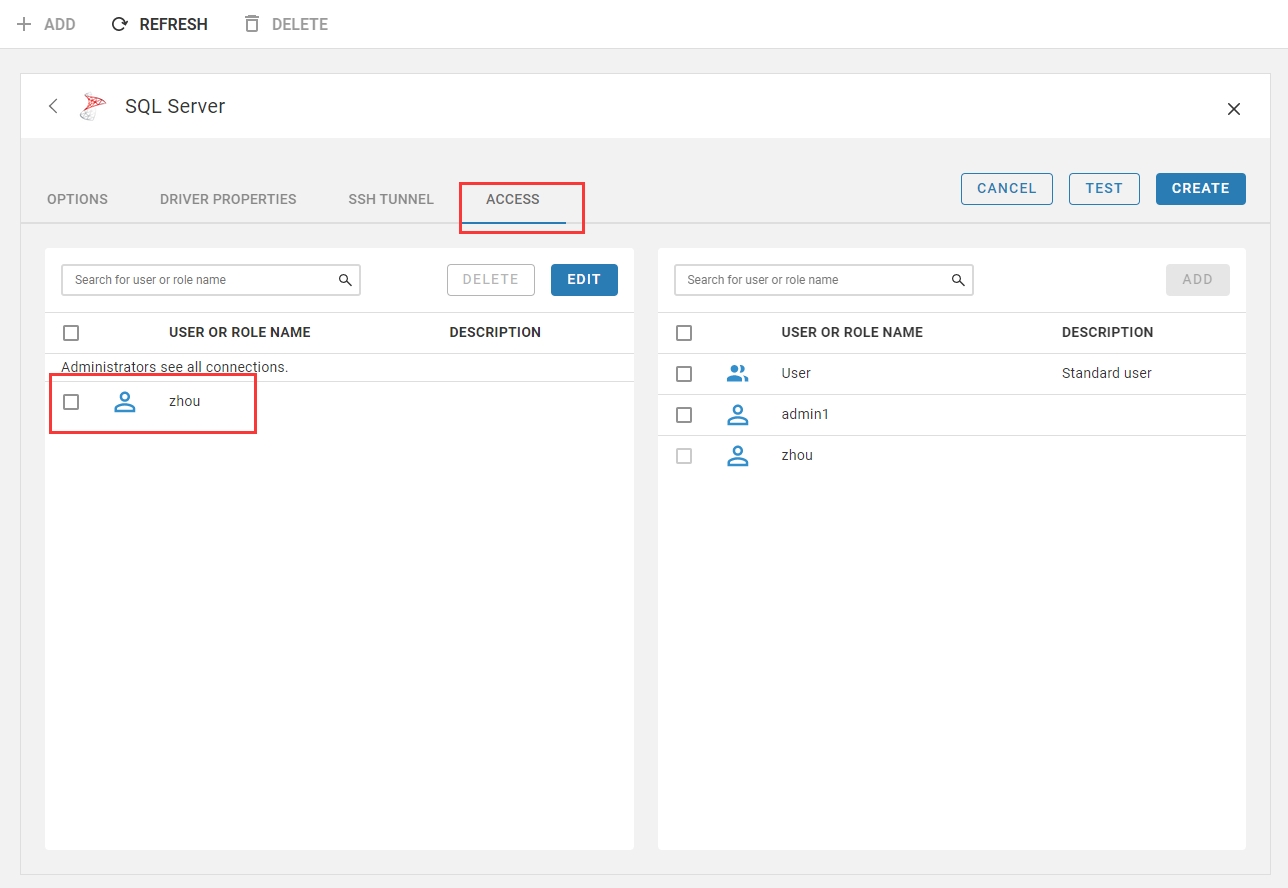Click search magnifier in granted users panel
1288x888 pixels.
tap(345, 280)
